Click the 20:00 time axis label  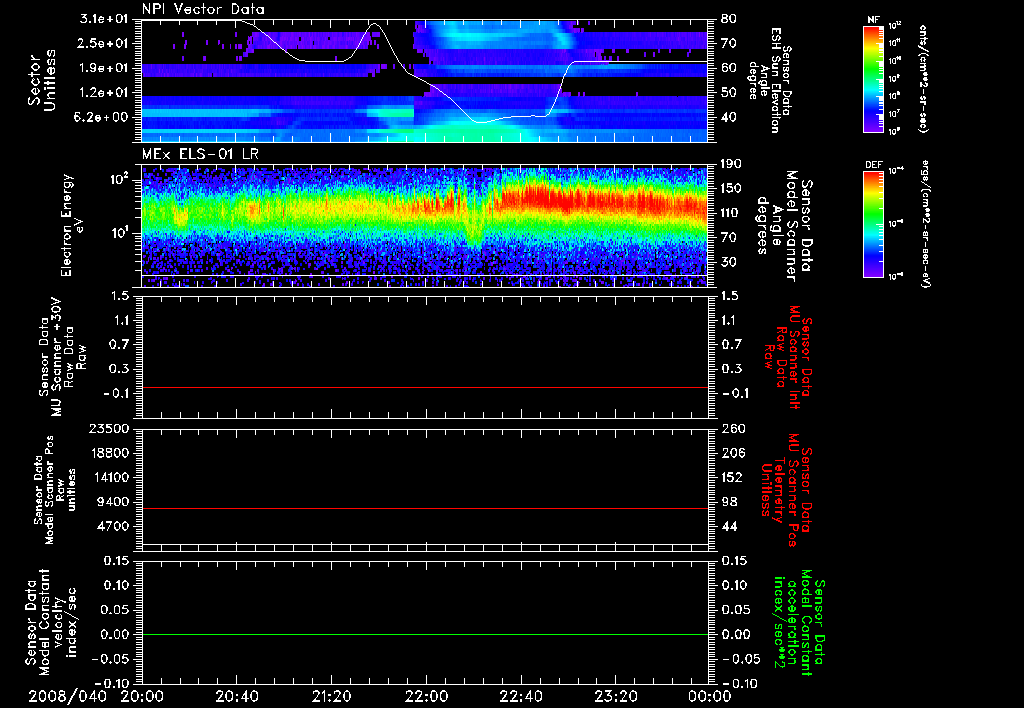tap(143, 696)
